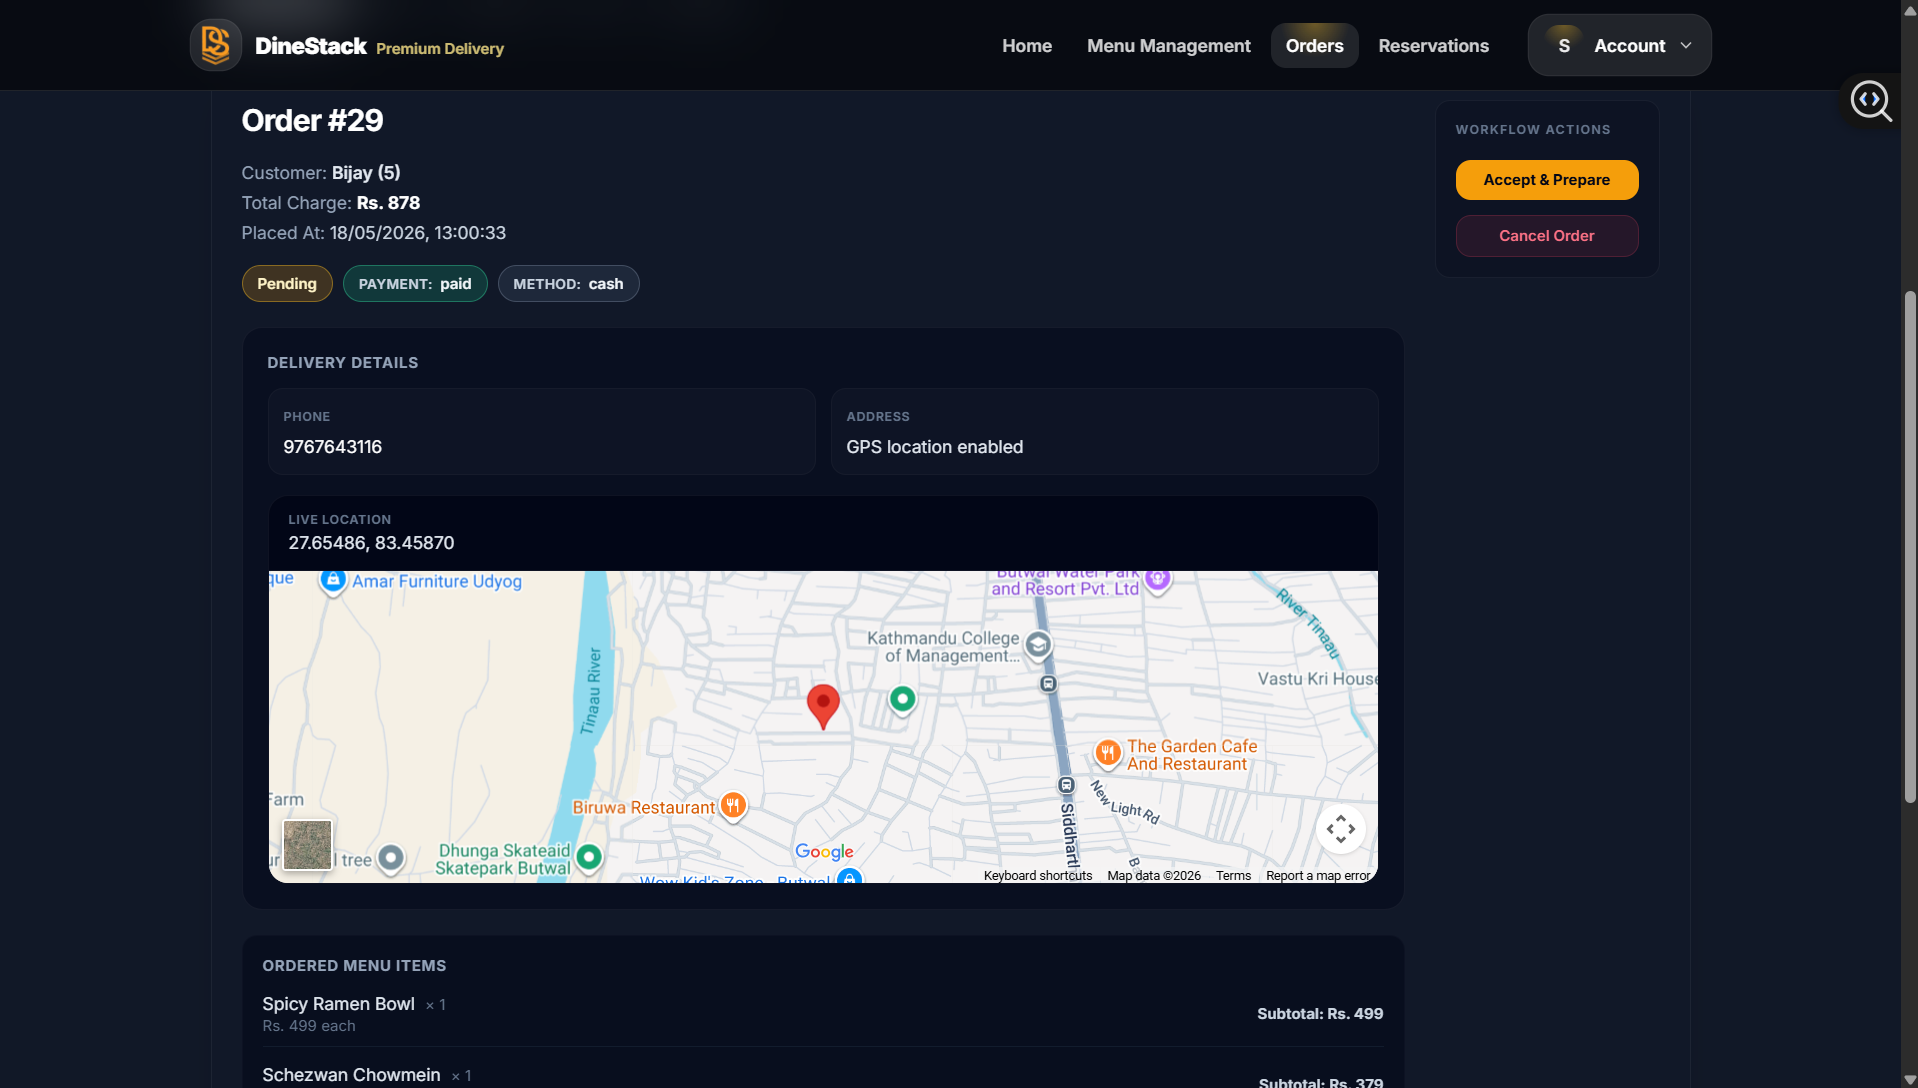Click the DineStack brand name

pyautogui.click(x=311, y=46)
